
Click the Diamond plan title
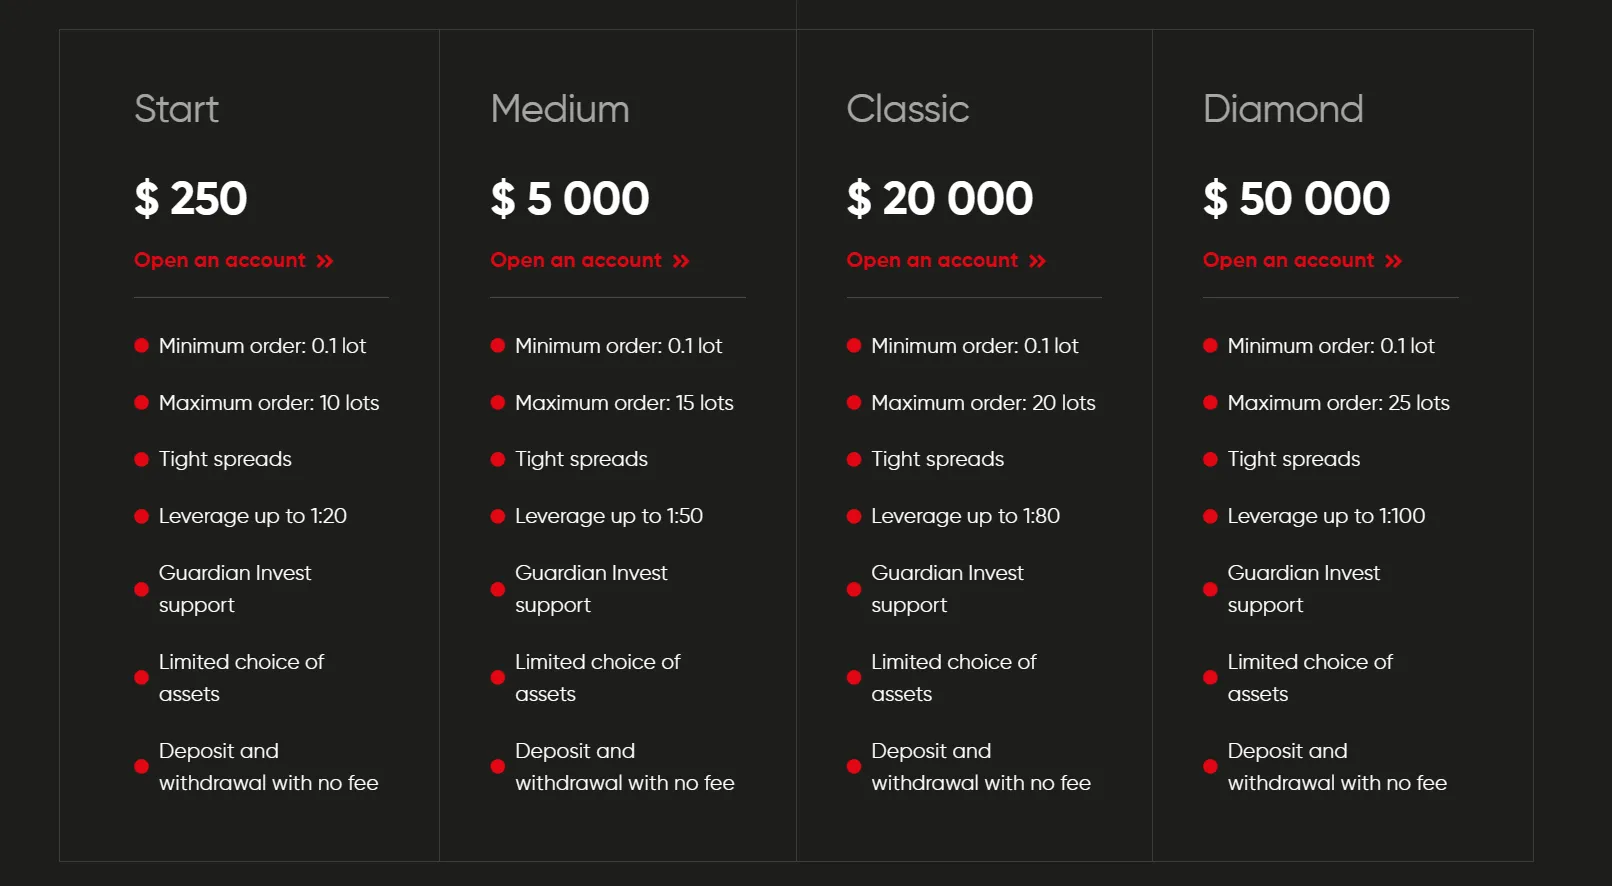[1283, 109]
